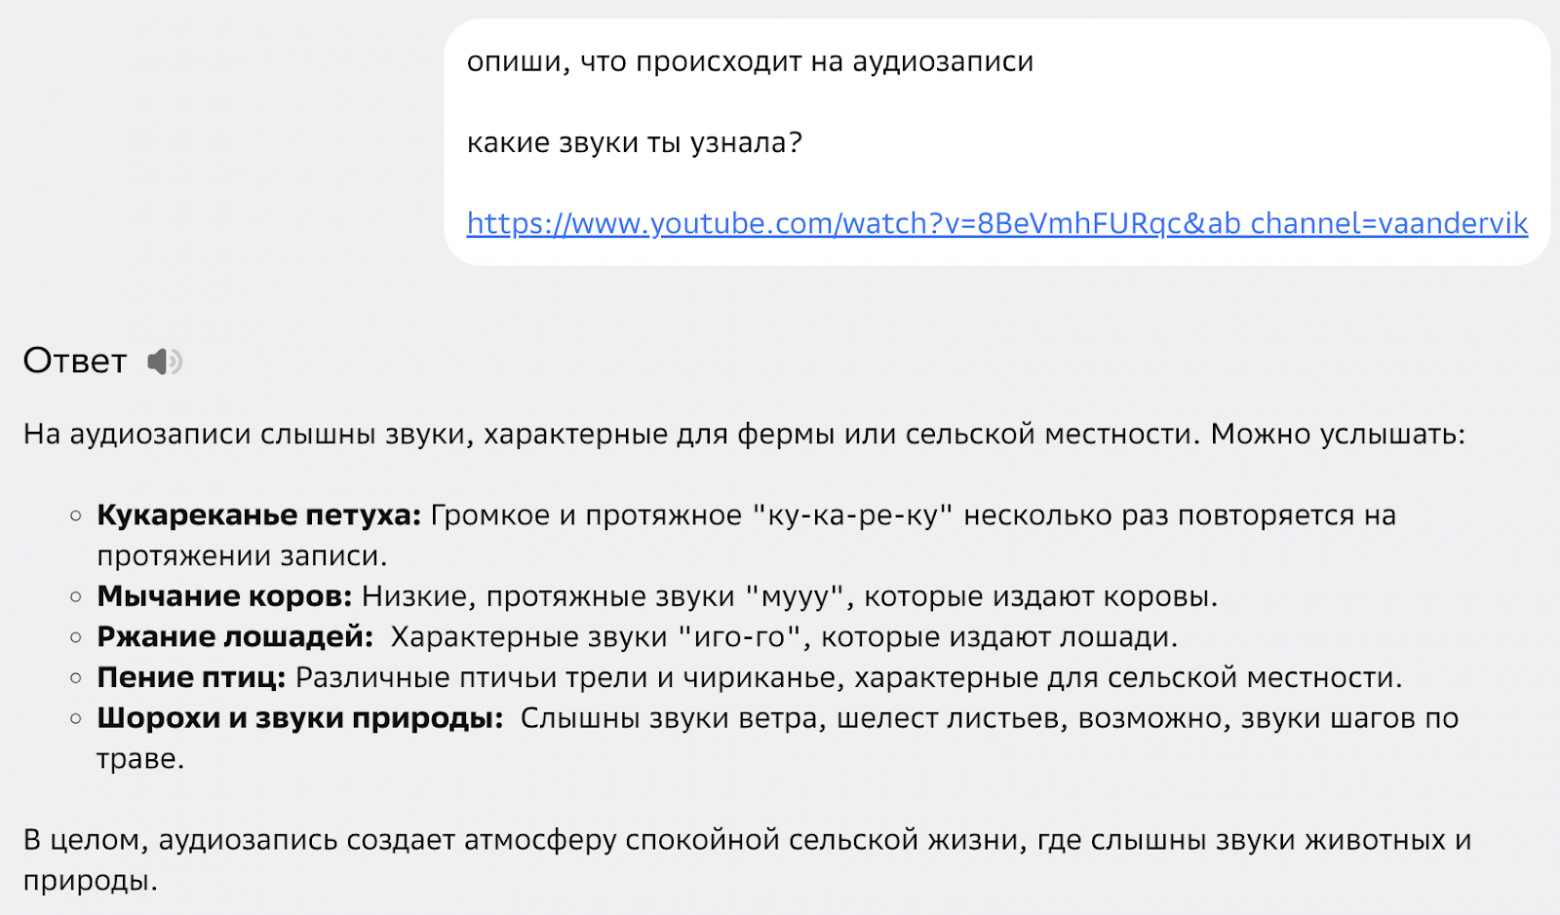This screenshot has height=915, width=1560.
Task: Open the YouTube link in the message
Action: click(996, 223)
